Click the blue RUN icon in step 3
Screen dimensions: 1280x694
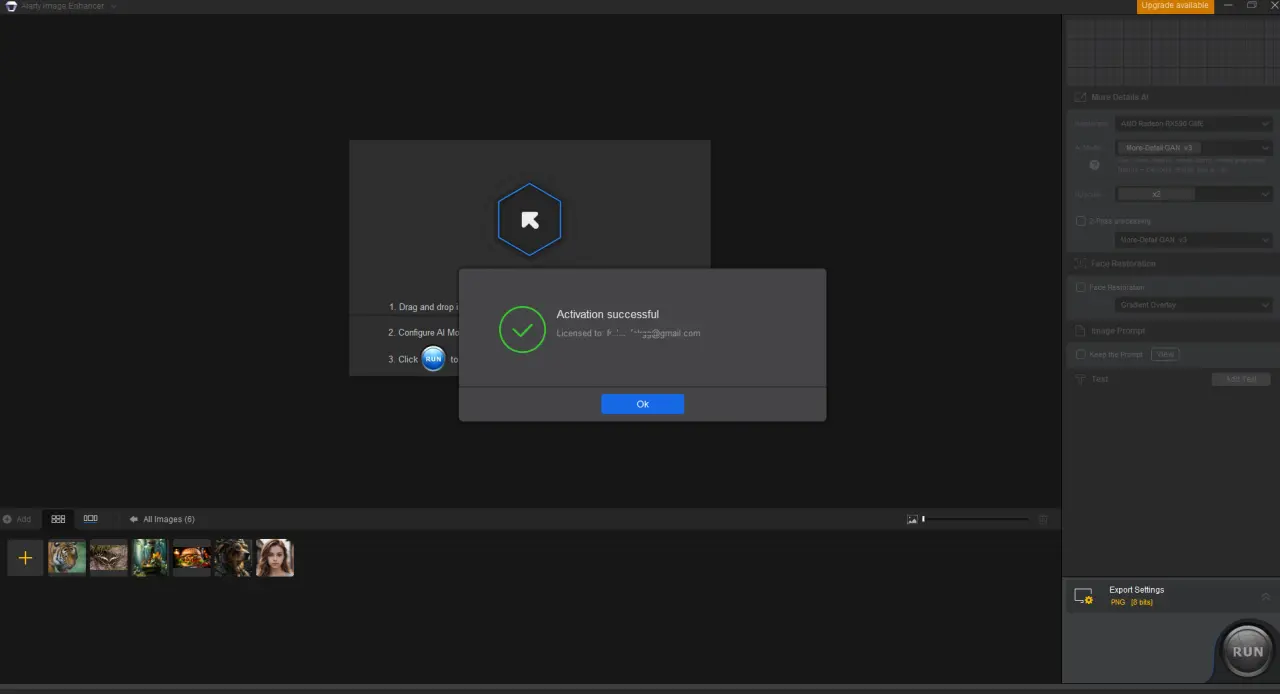pyautogui.click(x=433, y=358)
